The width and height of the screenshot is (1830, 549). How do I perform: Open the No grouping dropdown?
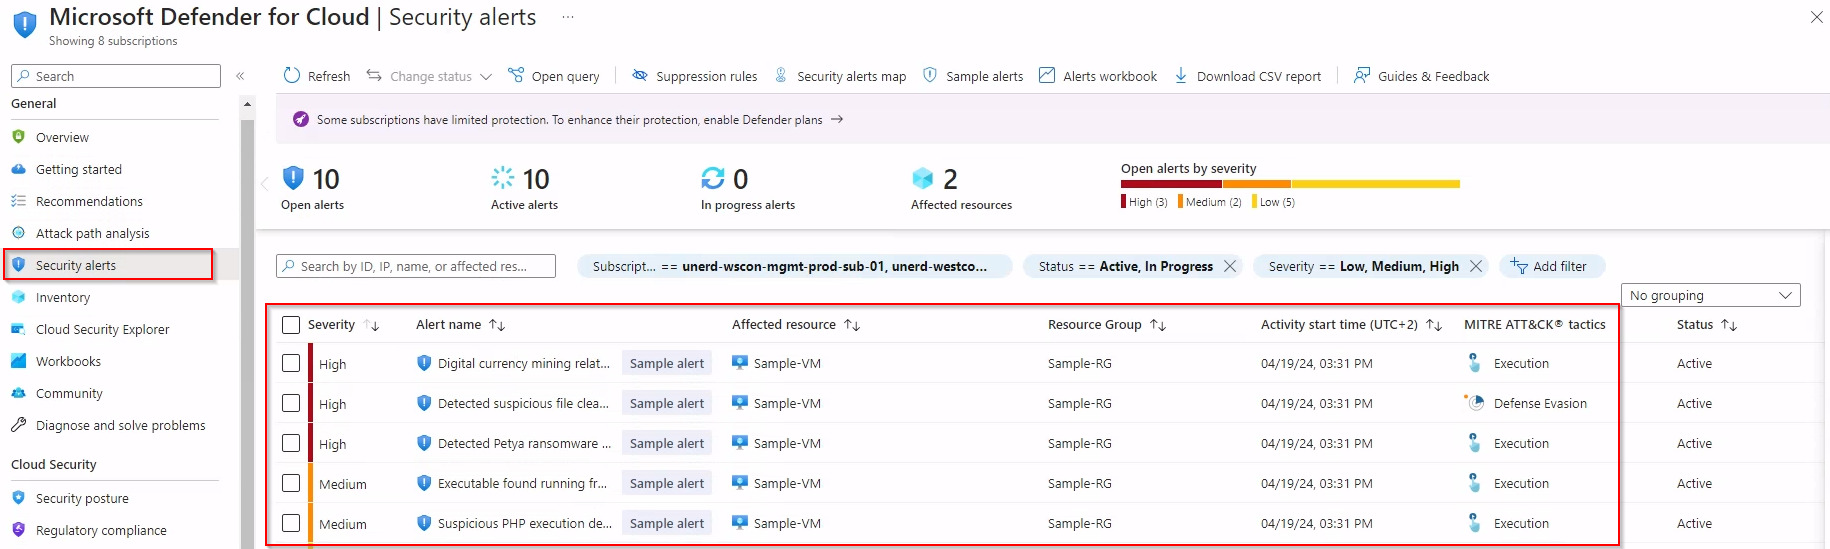click(1710, 295)
